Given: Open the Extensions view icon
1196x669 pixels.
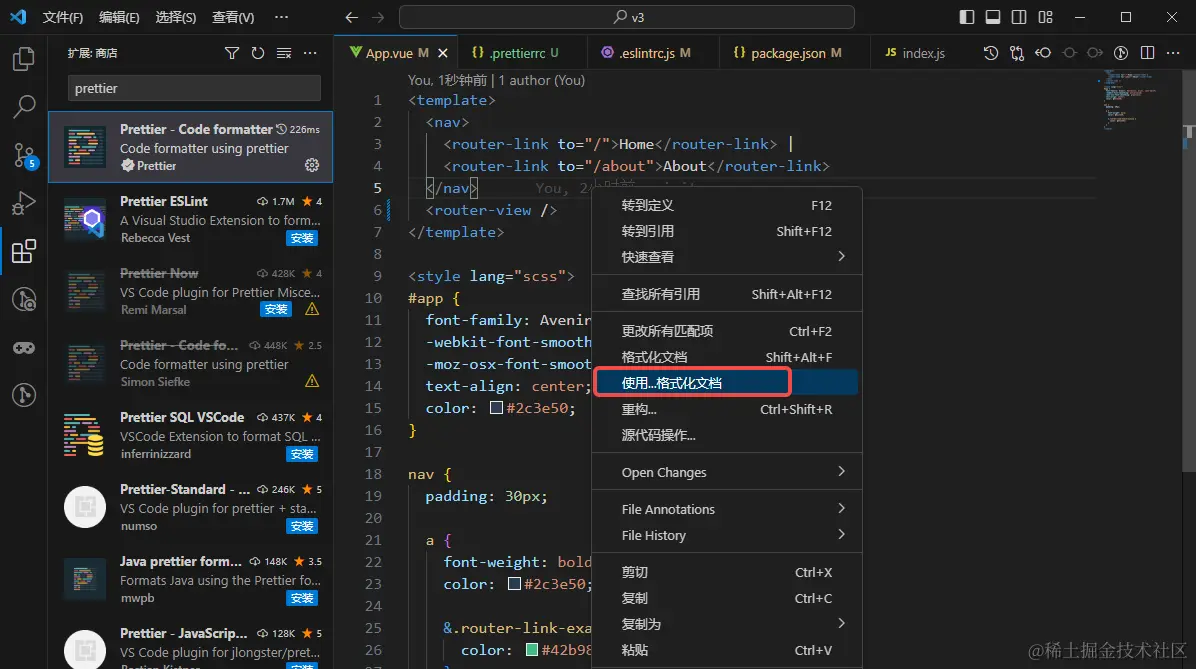Looking at the screenshot, I should coord(24,251).
